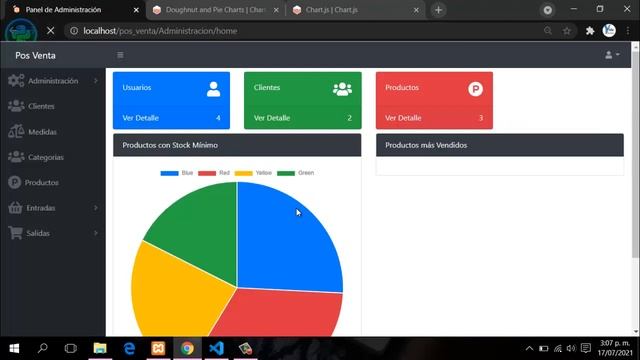The image size is (640, 360).
Task: Toggle the sidebar hamburger menu icon
Action: pos(120,55)
